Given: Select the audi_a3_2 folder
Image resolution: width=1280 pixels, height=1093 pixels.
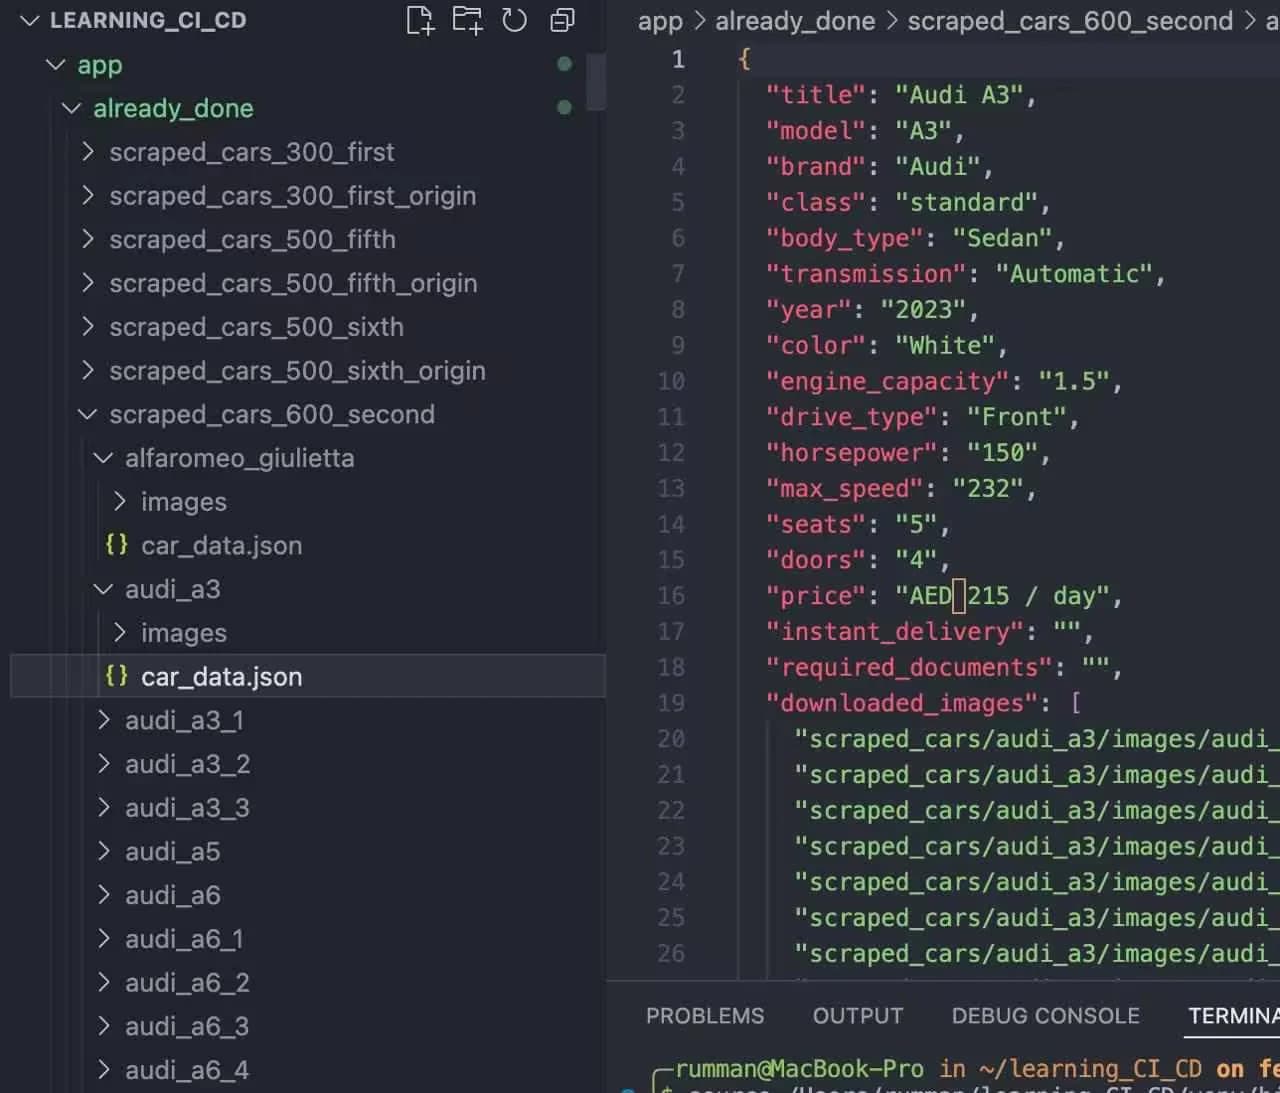Looking at the screenshot, I should (x=188, y=764).
